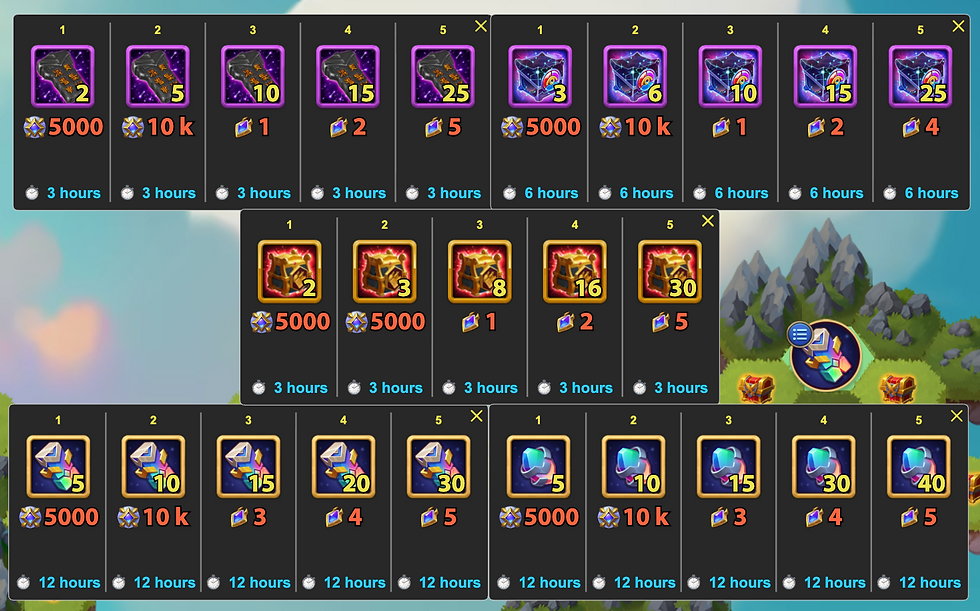Image resolution: width=980 pixels, height=611 pixels.
Task: Close the golden chest rewards panel
Action: click(x=708, y=221)
